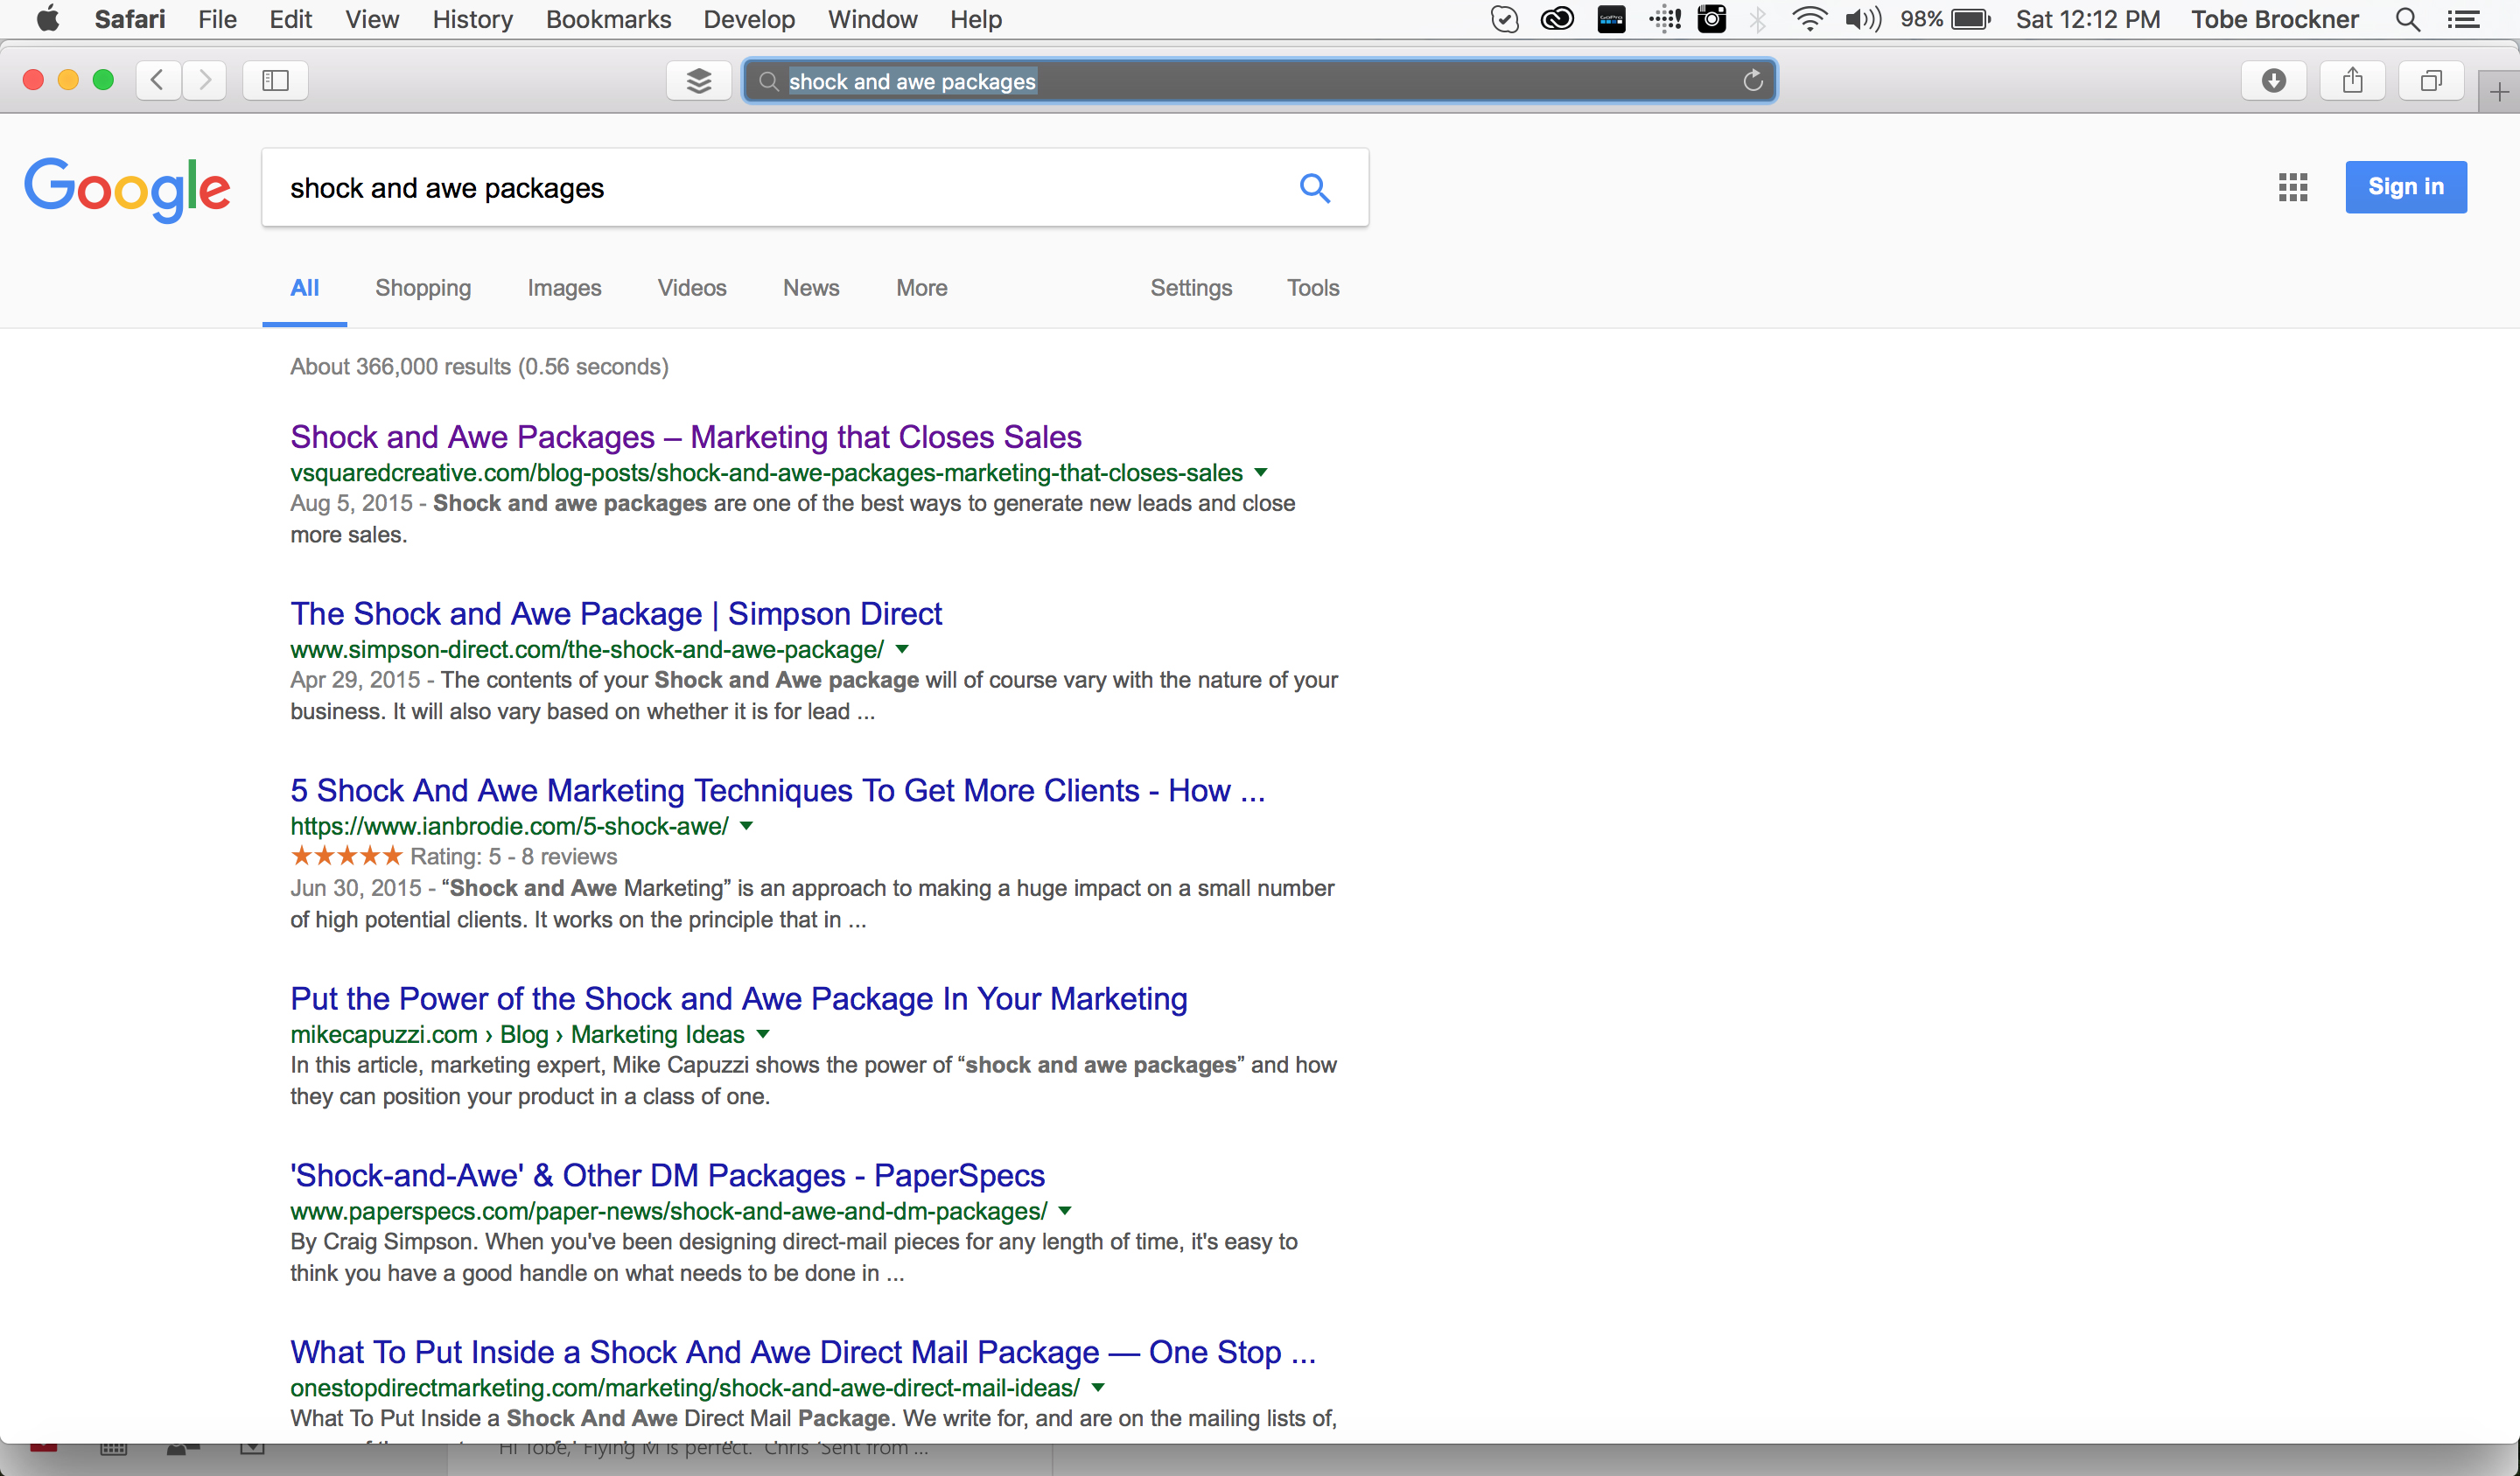The width and height of the screenshot is (2520, 1476).
Task: Open the Bookmarks menu
Action: coord(608,19)
